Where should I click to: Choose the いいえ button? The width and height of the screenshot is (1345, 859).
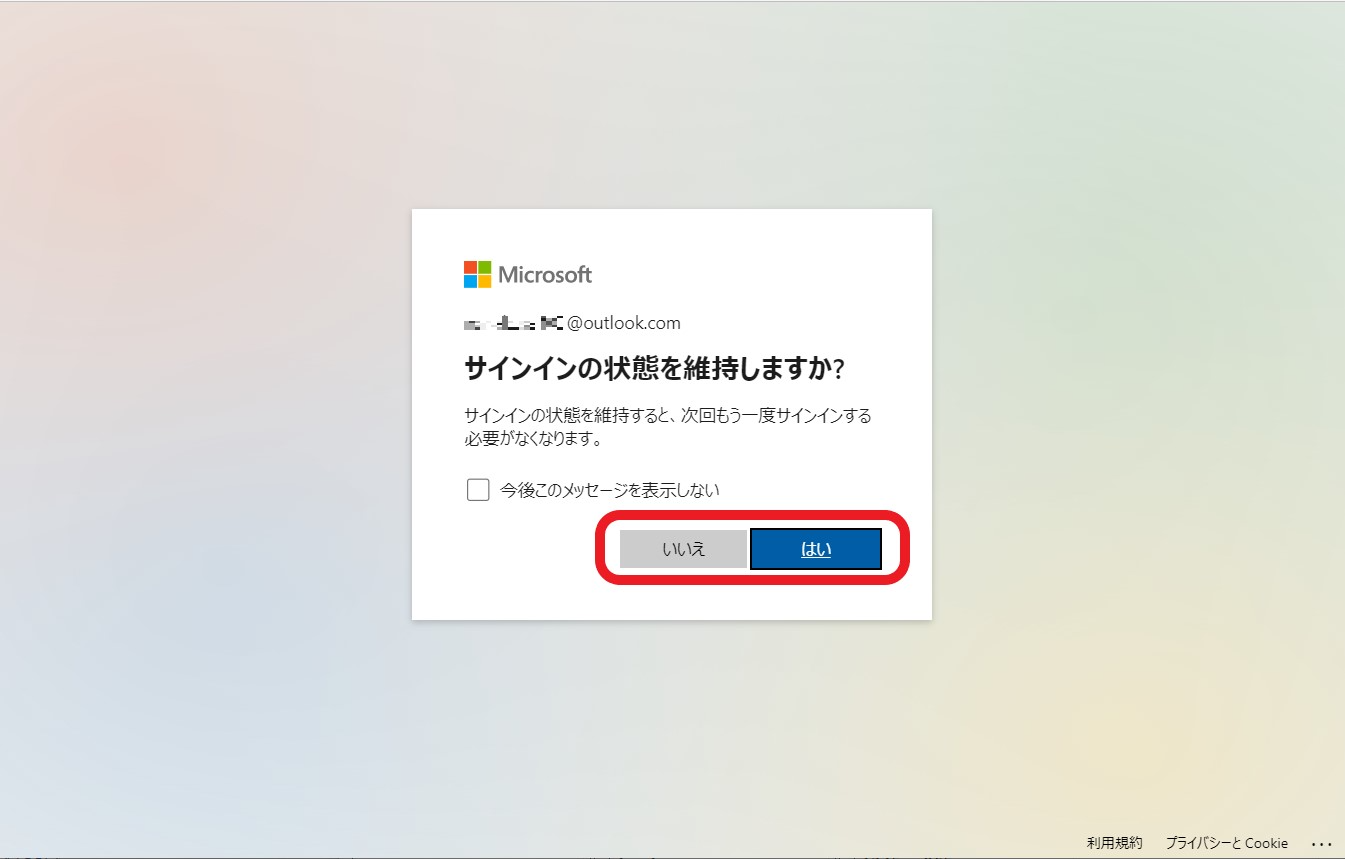[x=683, y=549]
